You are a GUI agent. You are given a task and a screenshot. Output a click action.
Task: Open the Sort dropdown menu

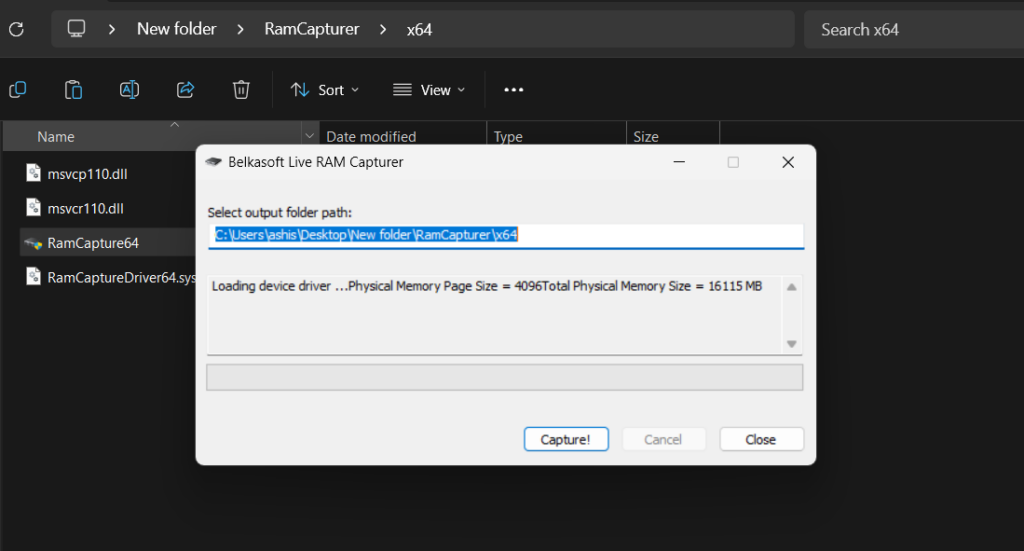[325, 90]
